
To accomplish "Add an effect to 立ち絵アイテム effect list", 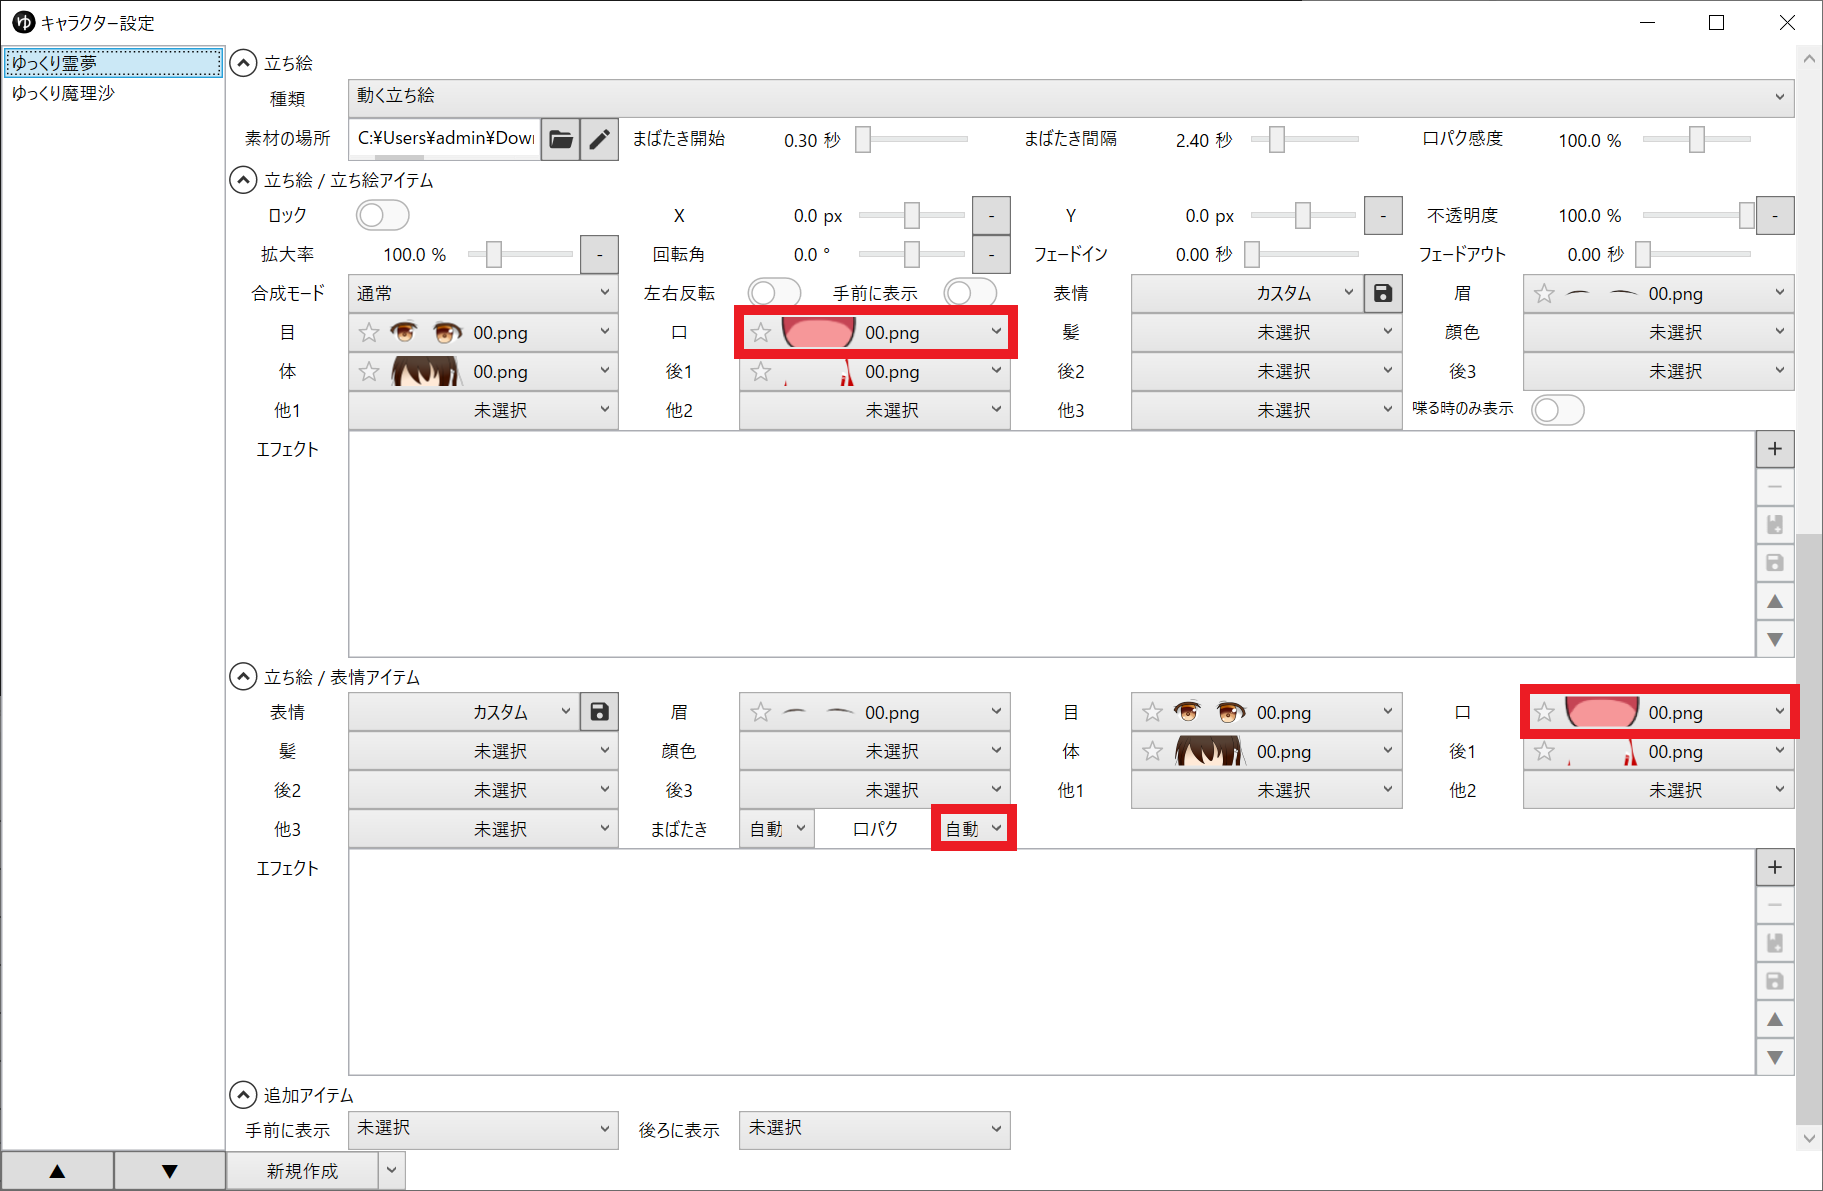I will 1774,449.
